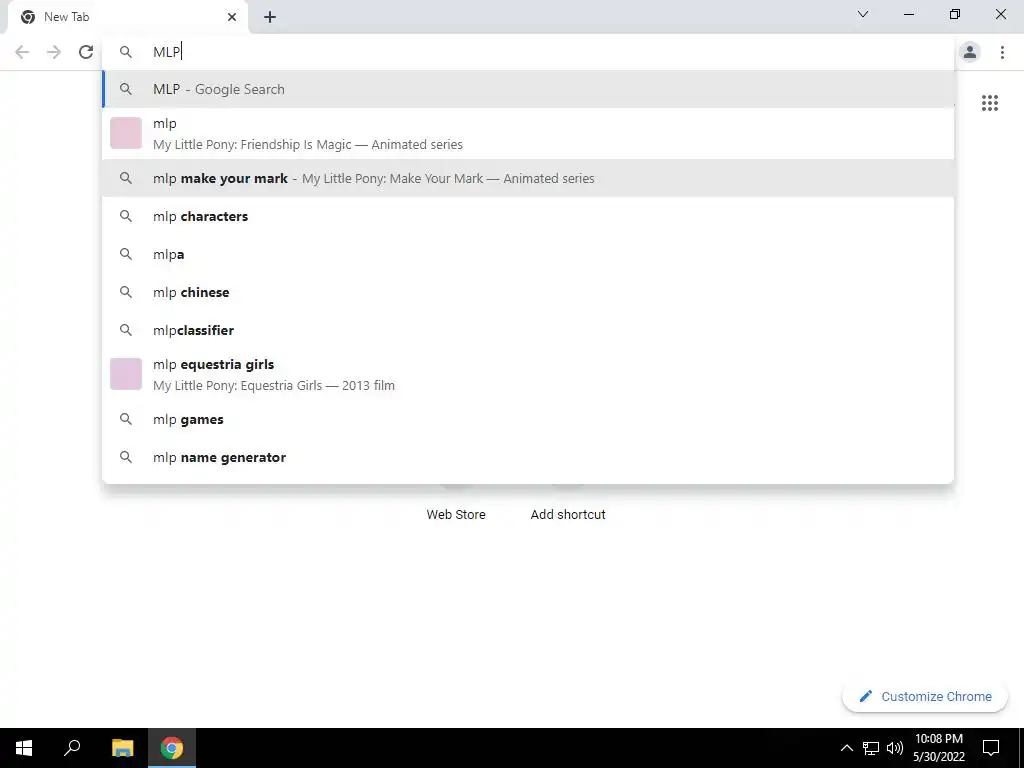Click the search icon beside 'mlp chinese'
This screenshot has height=768, width=1024.
[126, 292]
